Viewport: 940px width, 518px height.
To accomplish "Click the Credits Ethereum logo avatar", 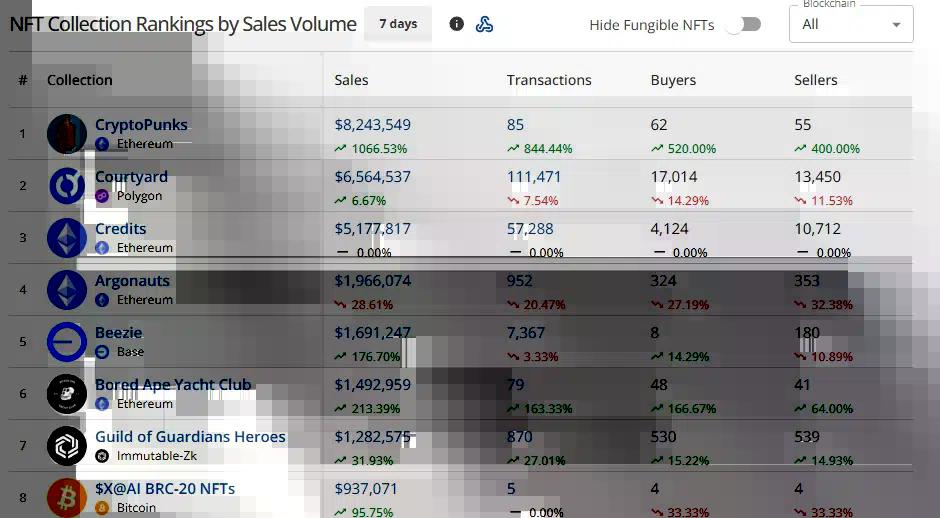I will coord(67,237).
